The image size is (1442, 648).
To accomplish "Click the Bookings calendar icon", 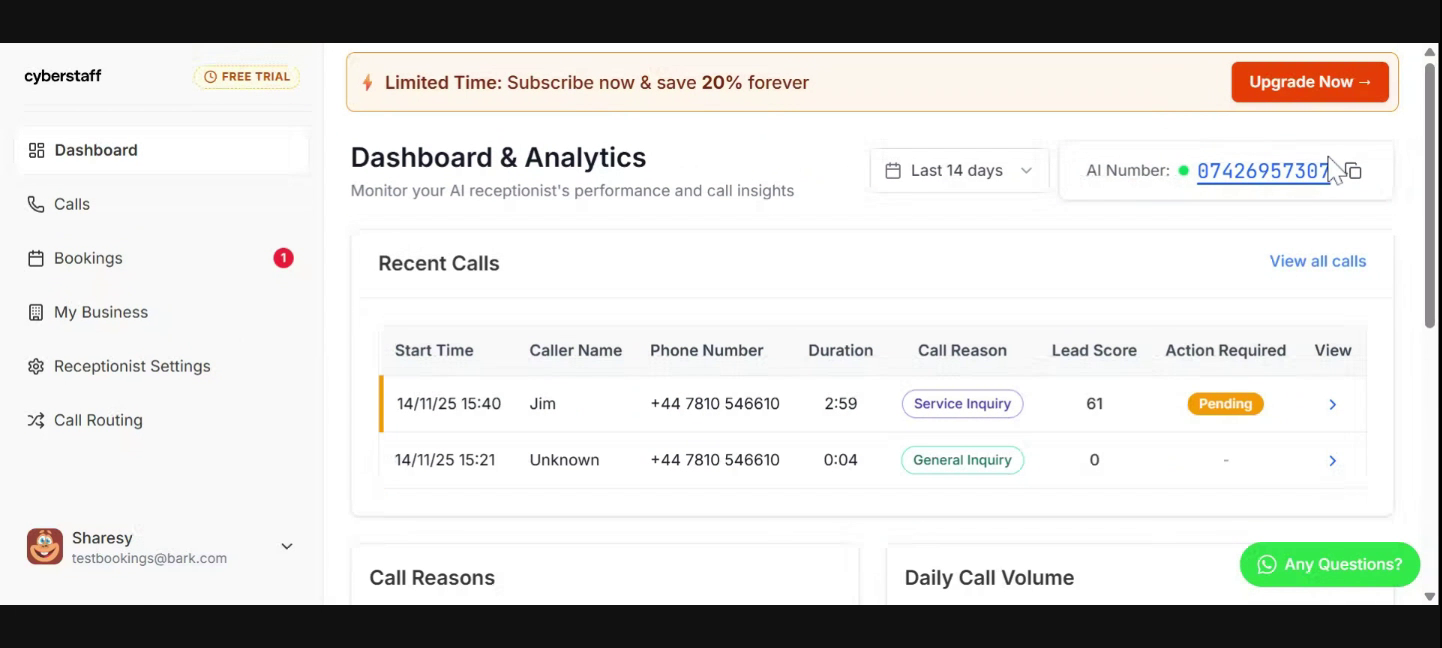I will point(36,259).
